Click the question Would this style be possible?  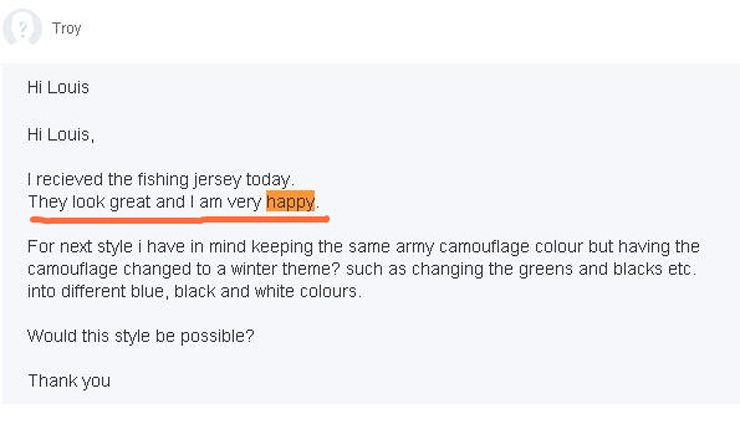click(141, 336)
